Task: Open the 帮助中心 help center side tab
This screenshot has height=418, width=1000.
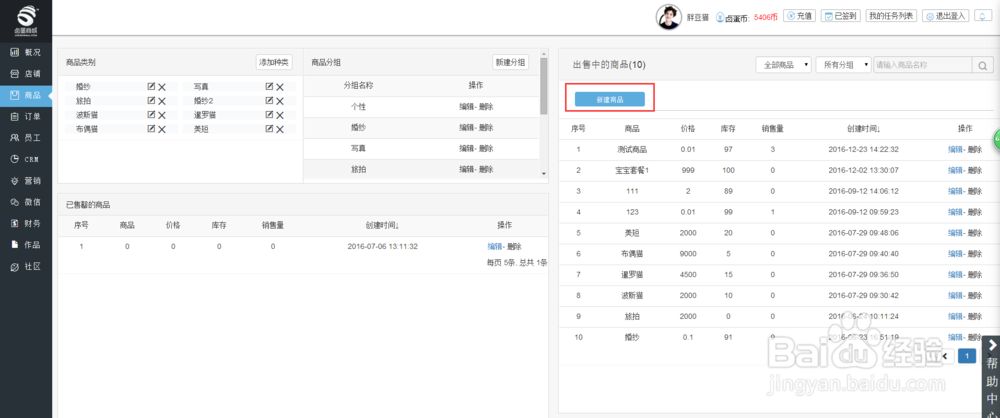Action: (991, 377)
